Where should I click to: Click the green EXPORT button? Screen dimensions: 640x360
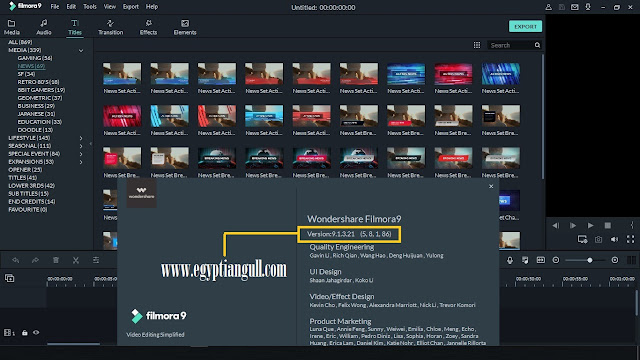tap(525, 27)
